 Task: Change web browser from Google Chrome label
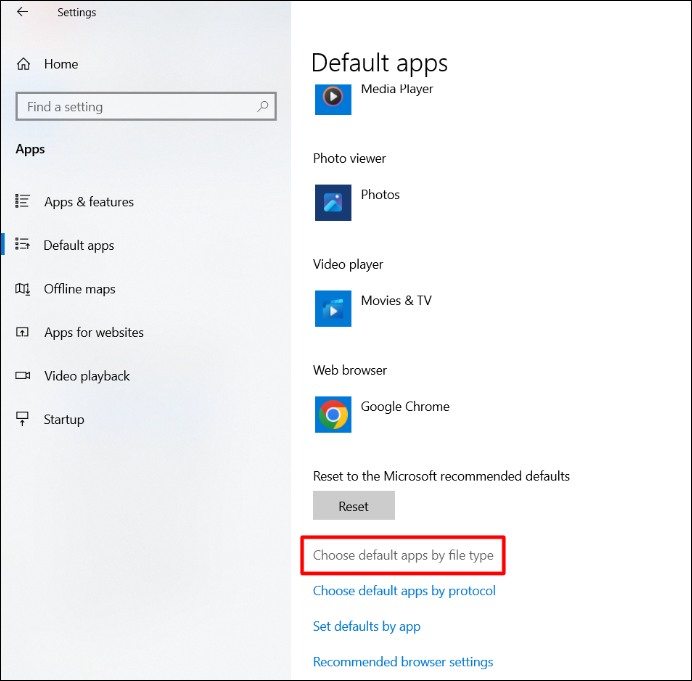coord(405,407)
